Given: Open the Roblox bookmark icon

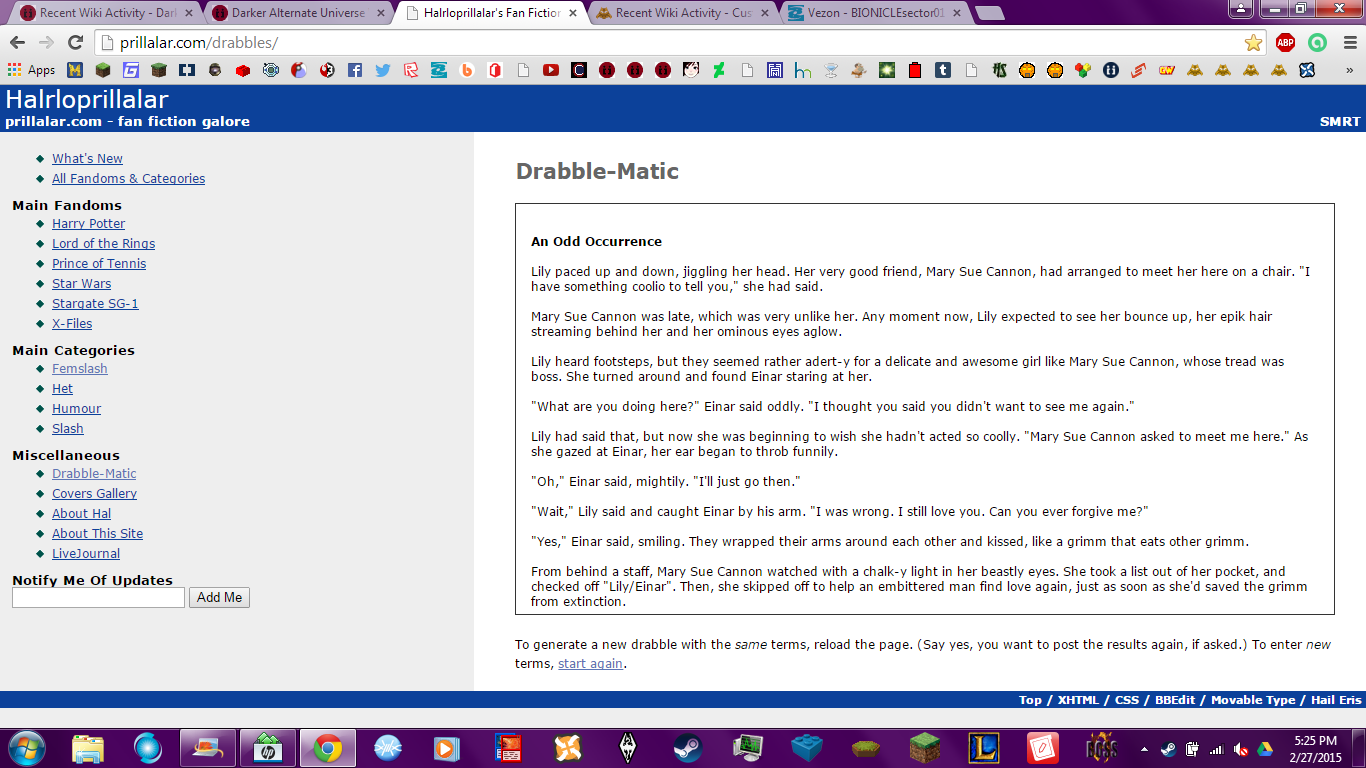Looking at the screenshot, I should coord(409,71).
